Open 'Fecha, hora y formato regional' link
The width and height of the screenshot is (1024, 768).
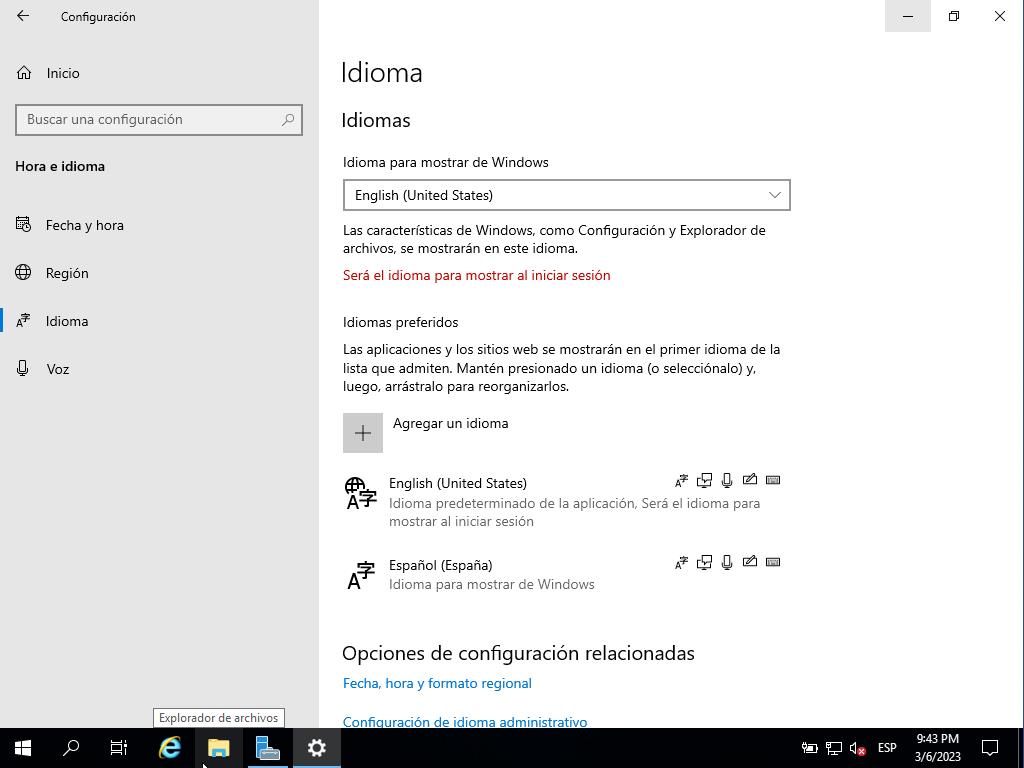(x=437, y=683)
